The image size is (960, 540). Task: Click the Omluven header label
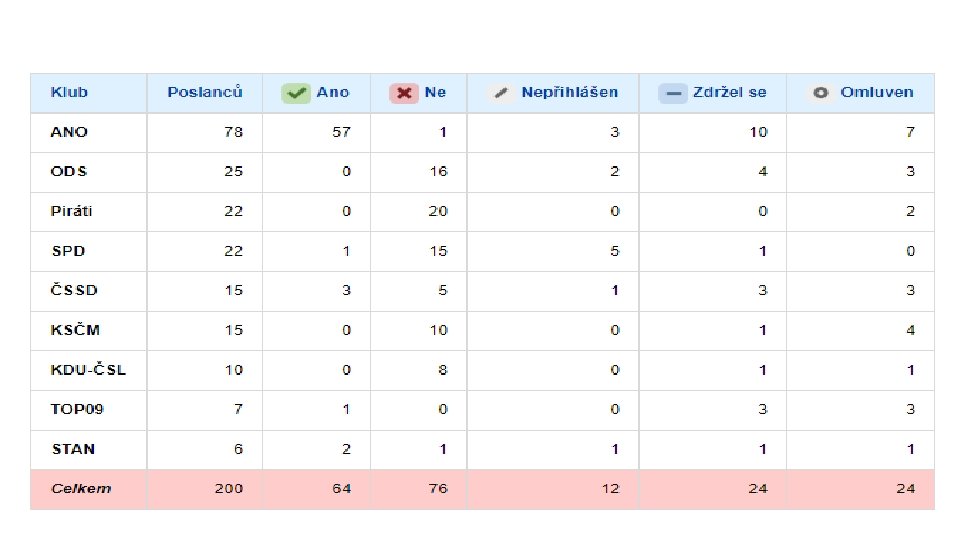point(876,92)
